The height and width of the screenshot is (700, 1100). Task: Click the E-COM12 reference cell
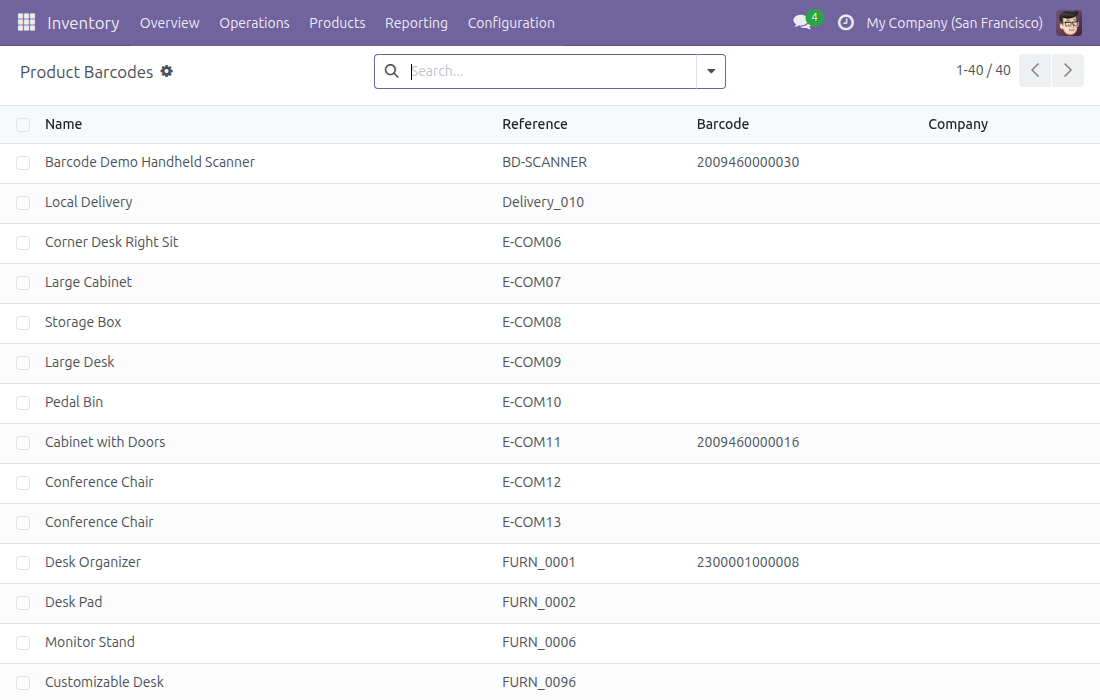[x=532, y=482]
